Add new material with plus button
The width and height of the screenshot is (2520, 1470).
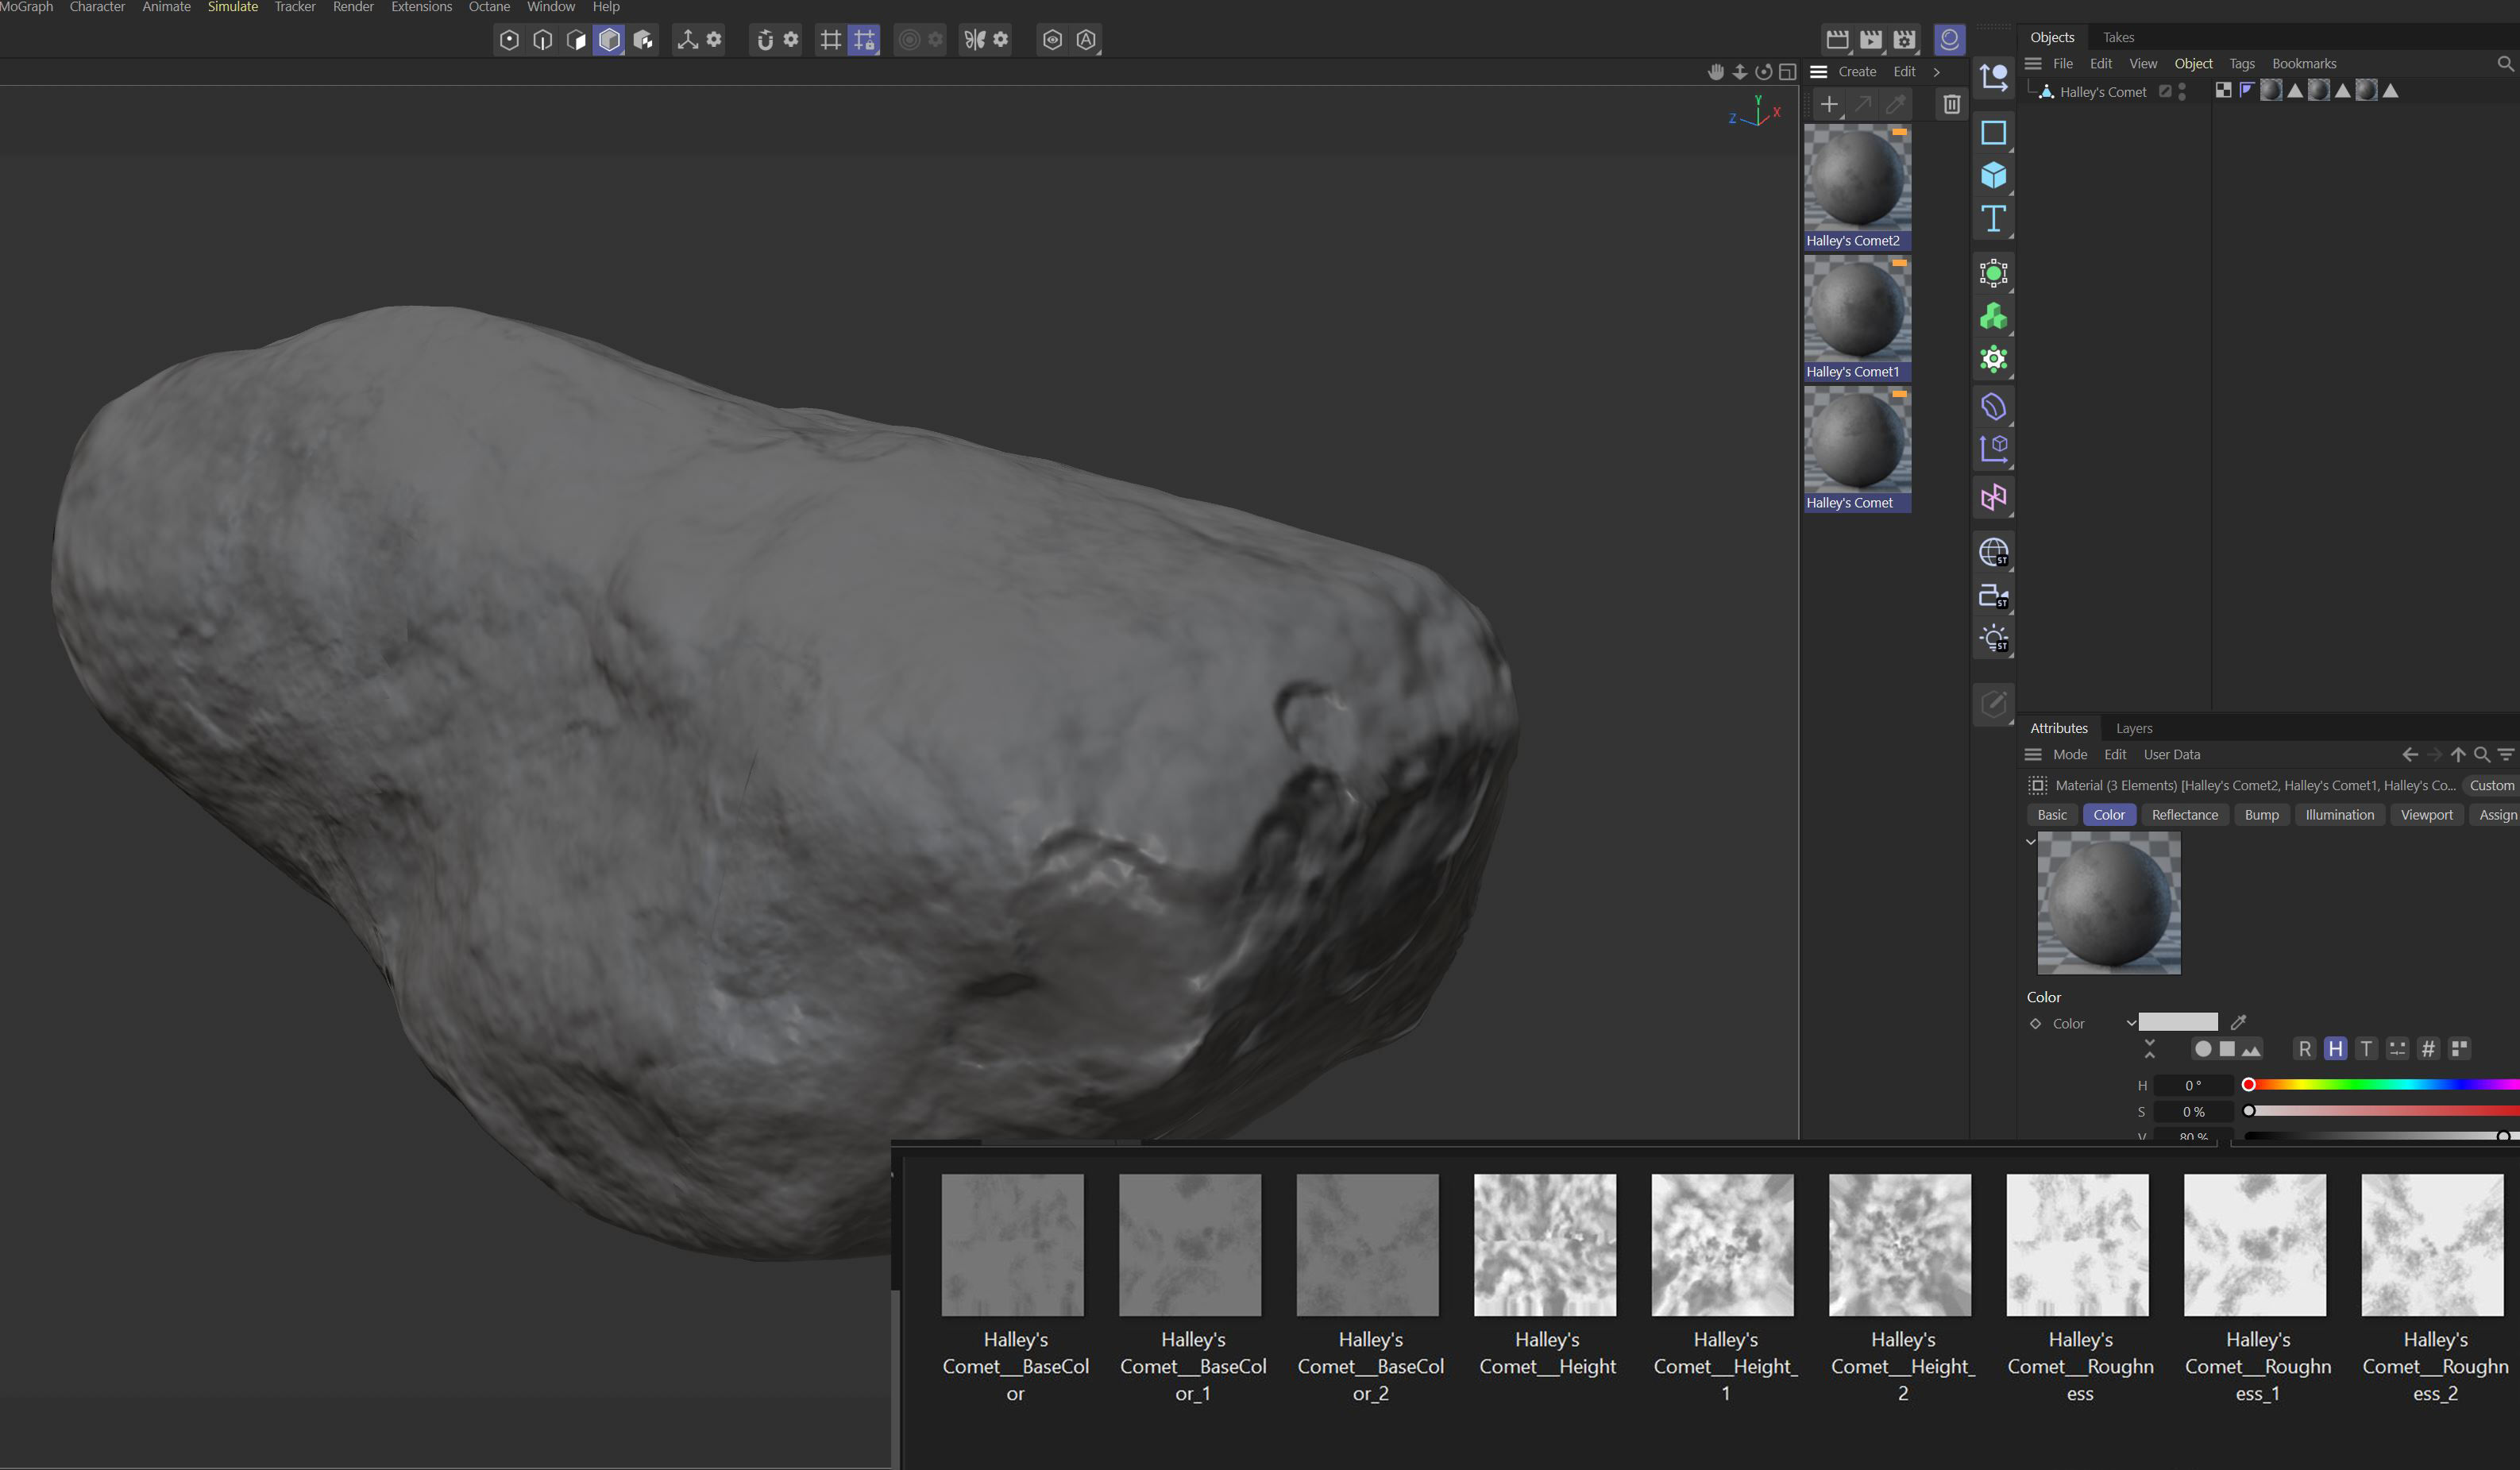pyautogui.click(x=1829, y=104)
